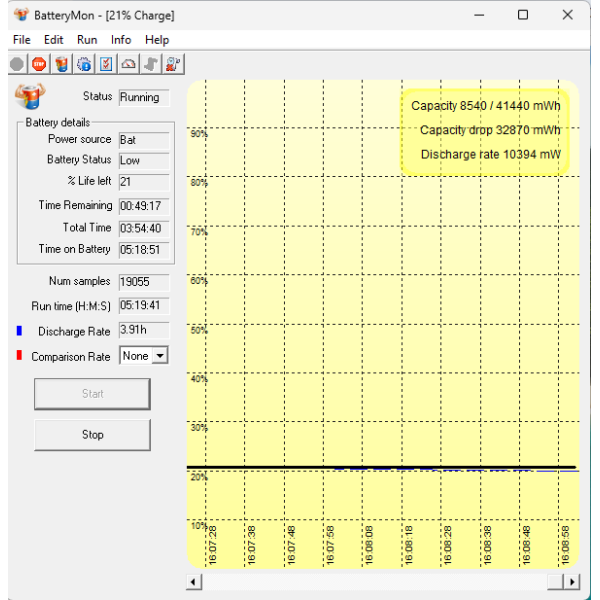Click the gear with blue info toolbar icon
Viewport: 600px width, 600px height.
(x=84, y=64)
